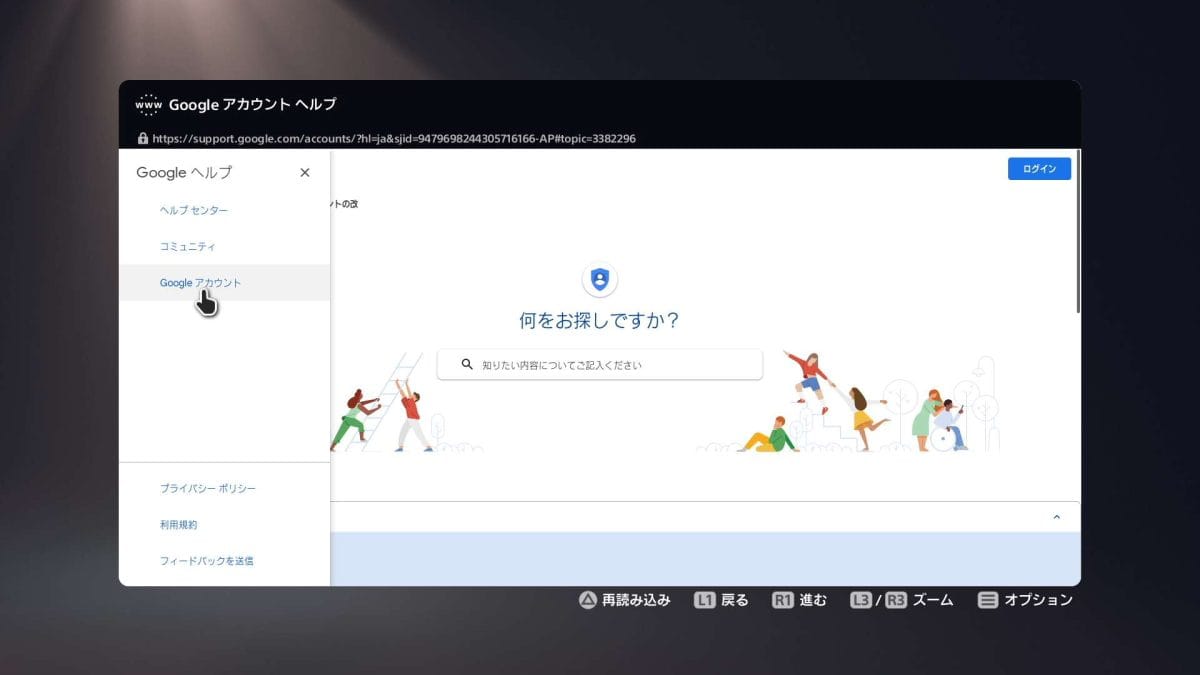This screenshot has height=675, width=1200.
Task: Open the プライバシー ポリシー link
Action: point(208,488)
